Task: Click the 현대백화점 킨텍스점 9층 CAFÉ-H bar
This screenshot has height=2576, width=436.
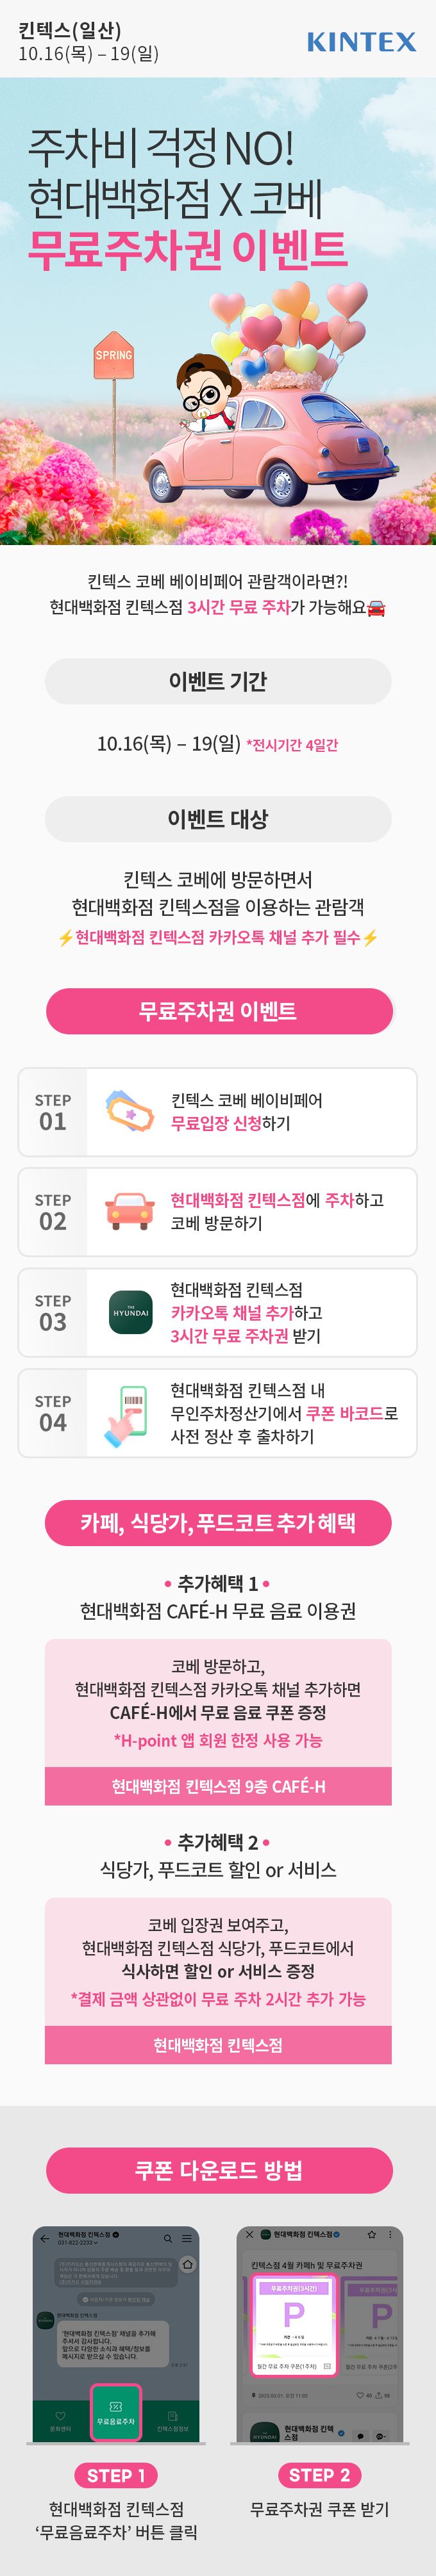Action: coord(218,1786)
